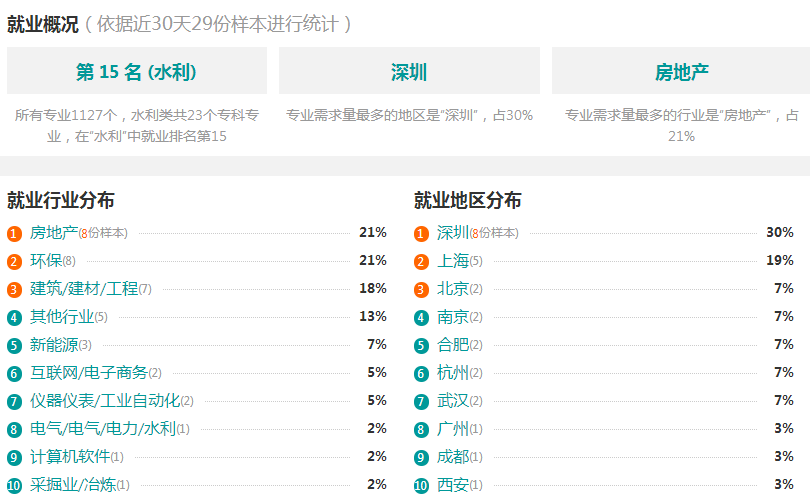The height and width of the screenshot is (503, 810).
Task: Click the 专业需求量最多的行业 description text
Action: (681, 125)
